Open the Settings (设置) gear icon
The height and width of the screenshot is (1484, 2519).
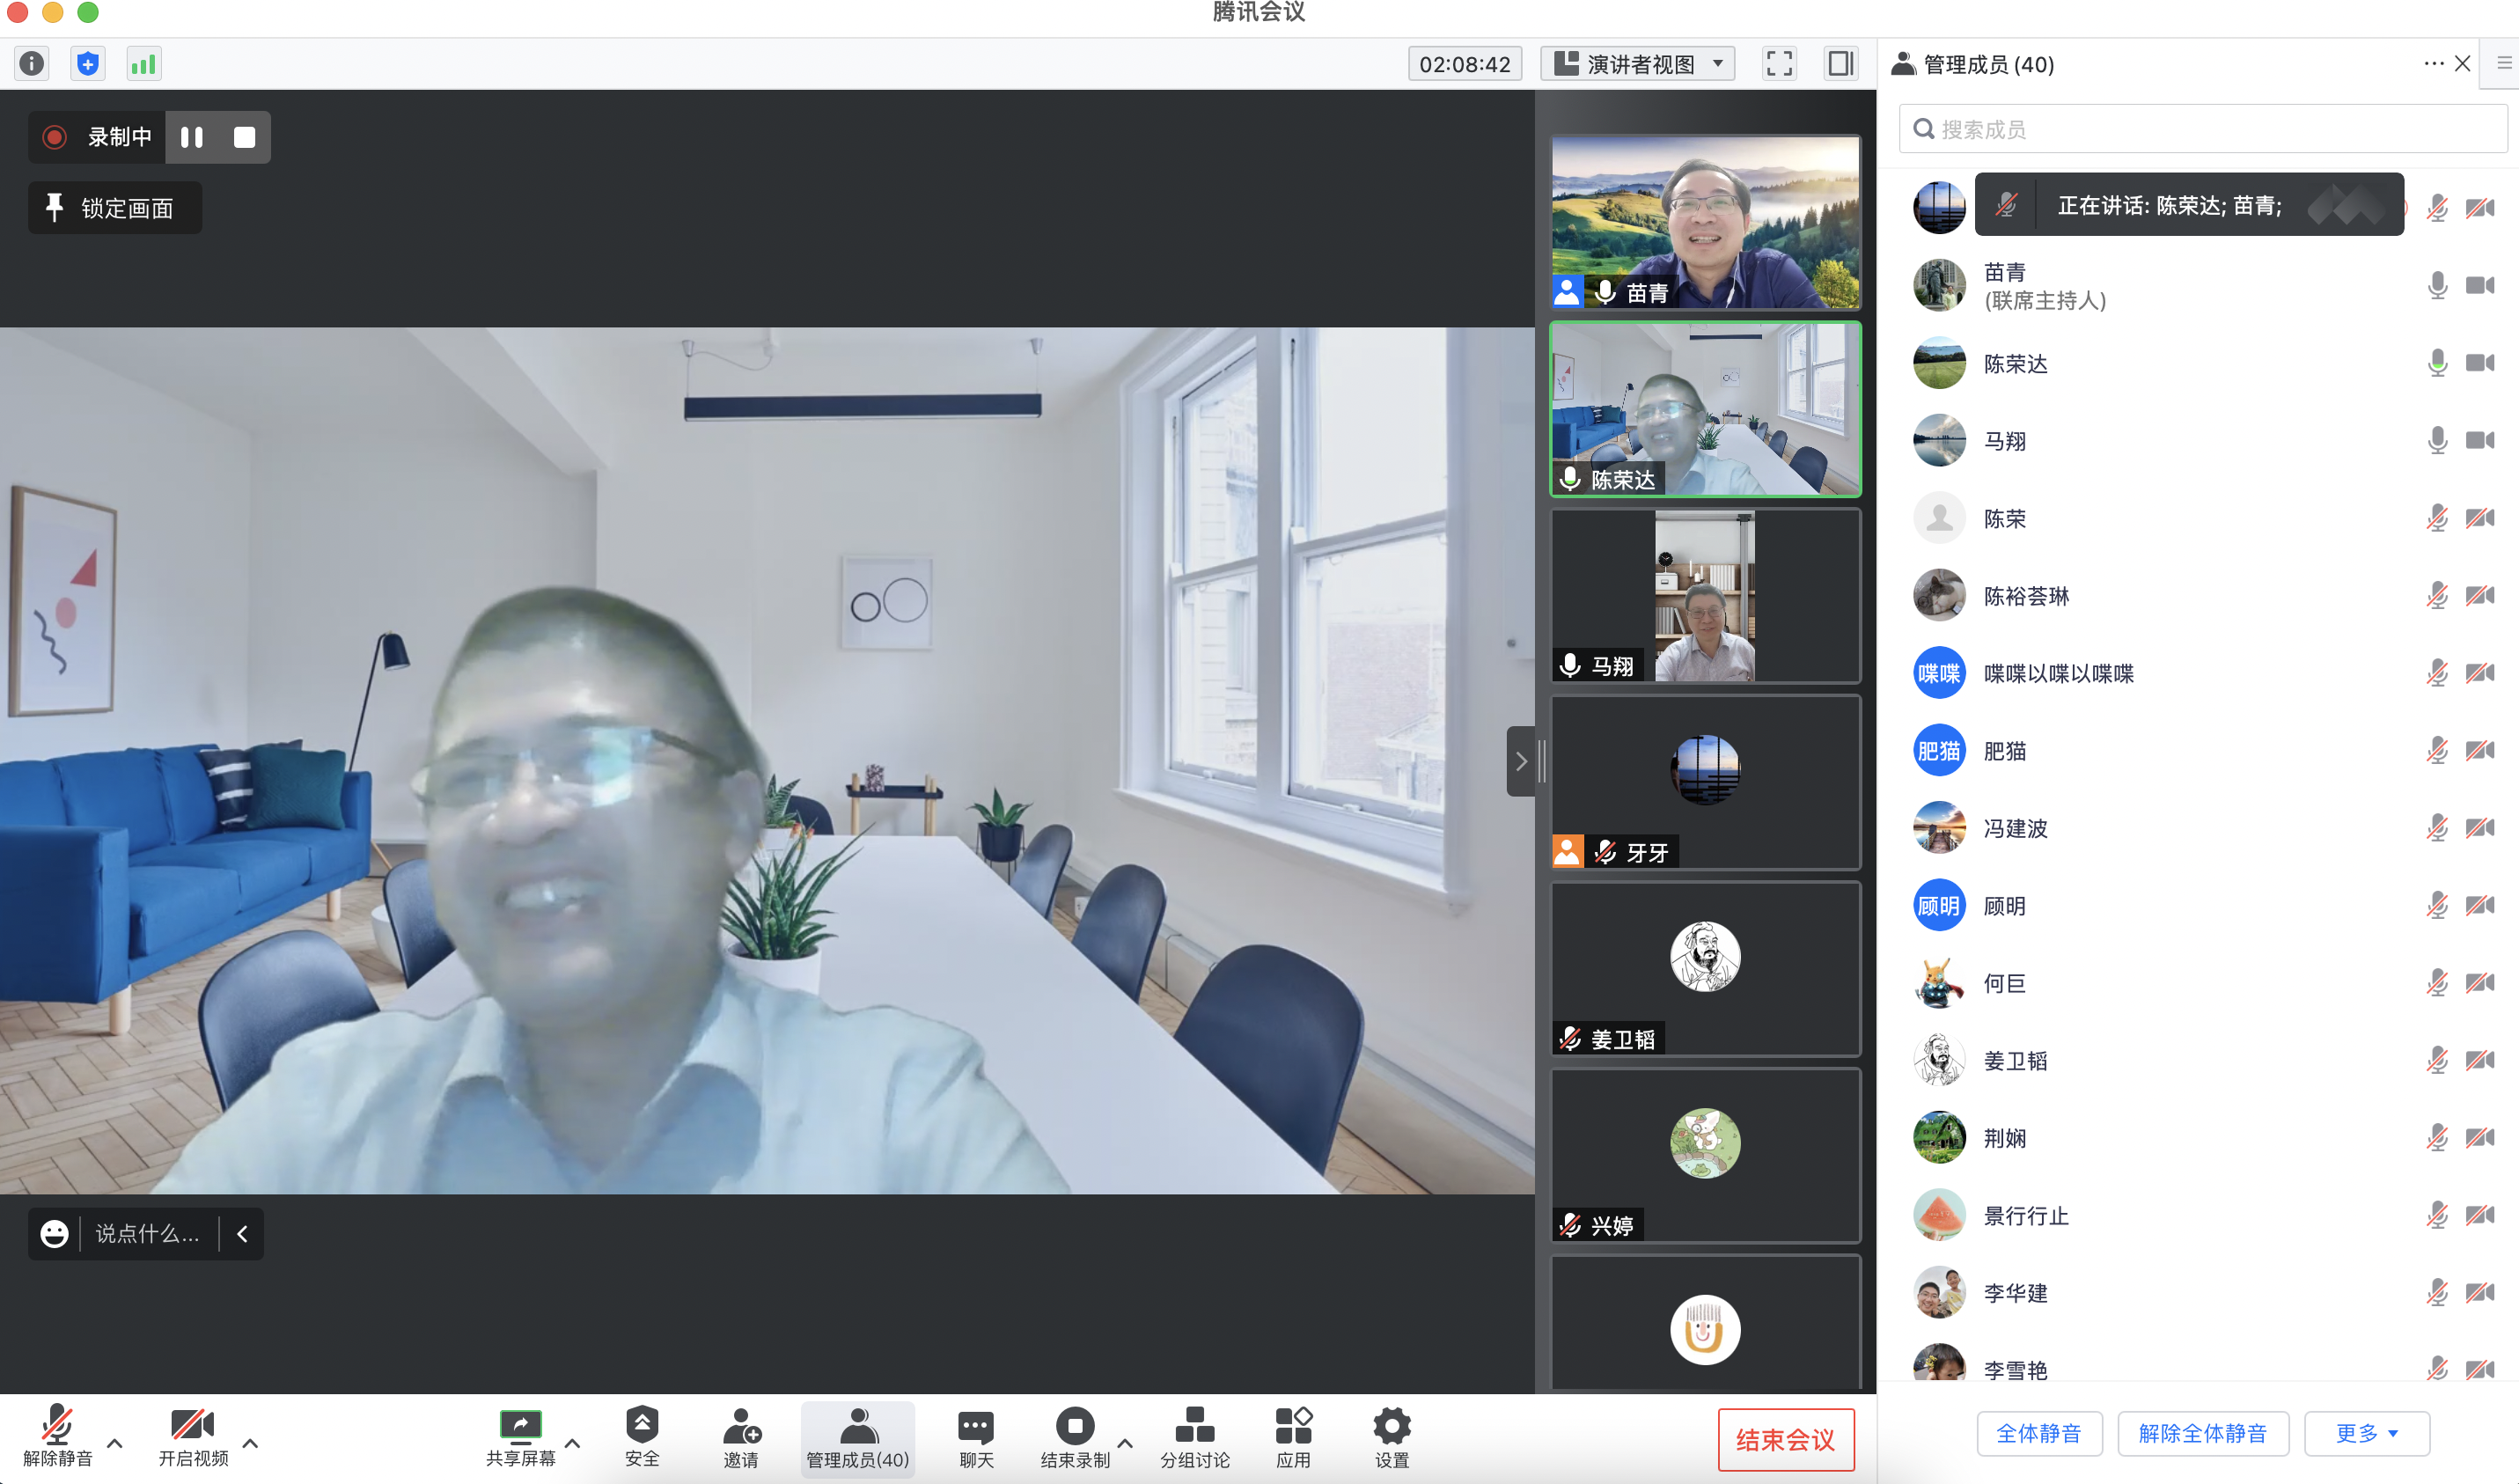click(x=1391, y=1425)
